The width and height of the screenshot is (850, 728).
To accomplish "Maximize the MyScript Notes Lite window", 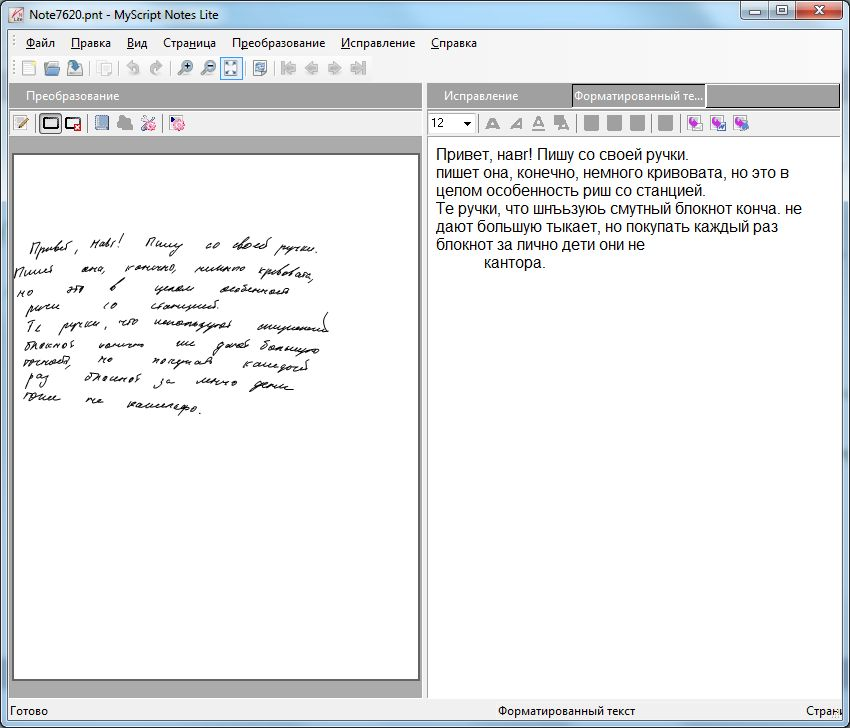I will coord(782,11).
